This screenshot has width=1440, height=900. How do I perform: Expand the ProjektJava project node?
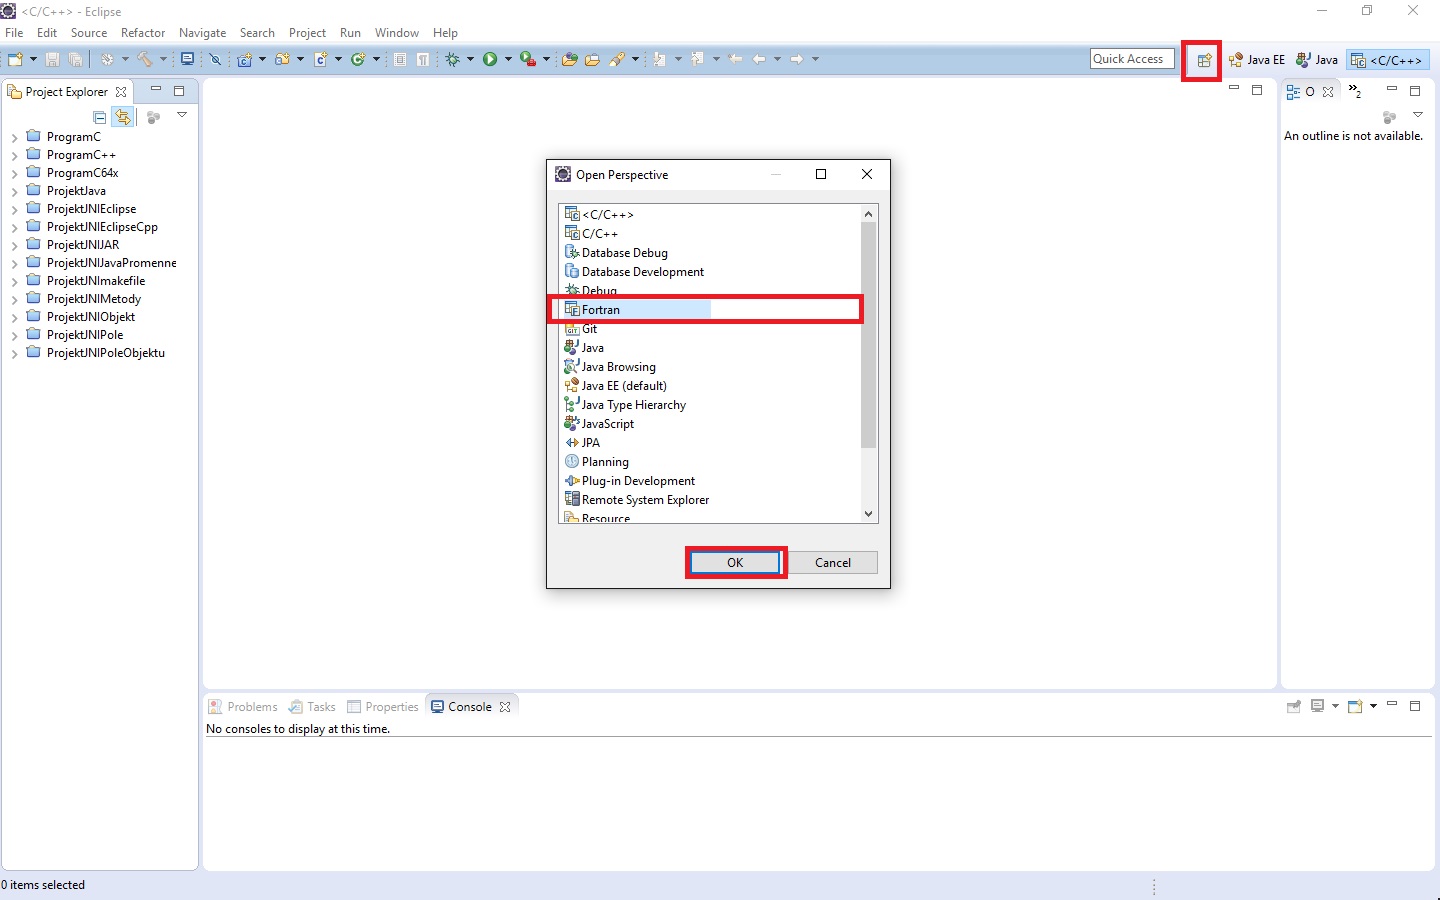tap(14, 191)
